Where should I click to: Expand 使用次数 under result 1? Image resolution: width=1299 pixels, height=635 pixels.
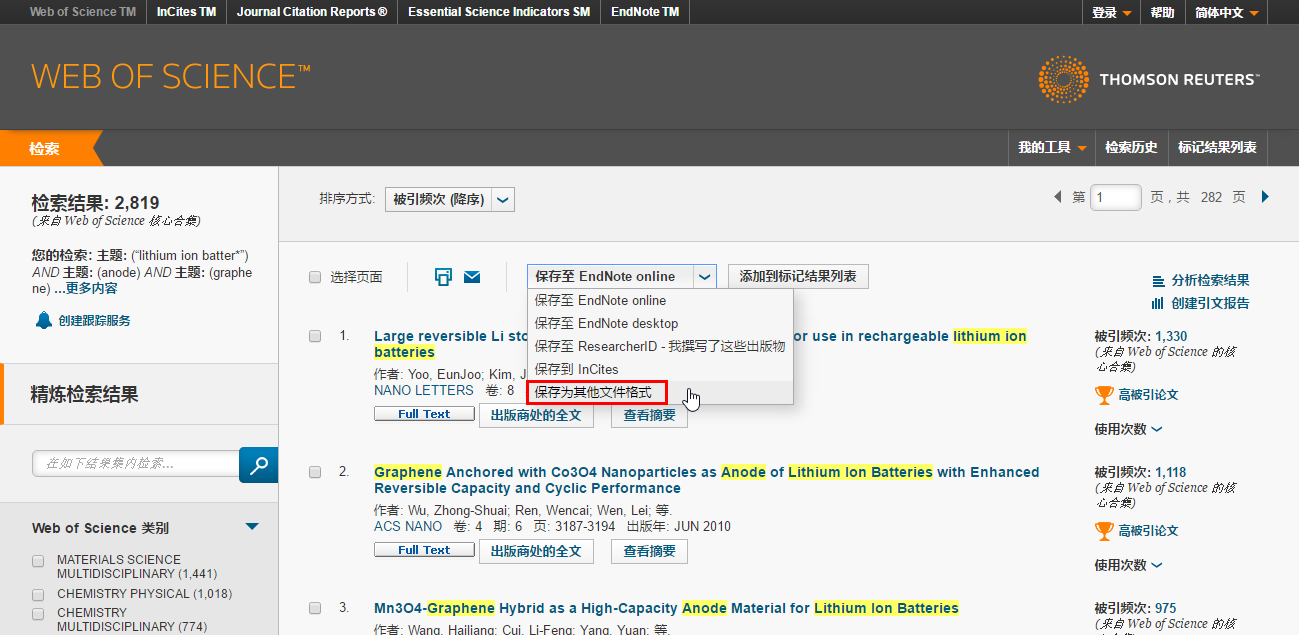pos(1129,429)
